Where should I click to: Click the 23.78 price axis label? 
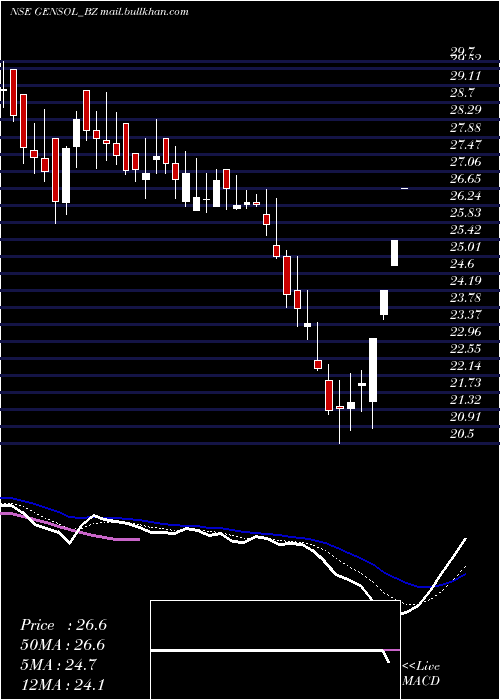466,298
